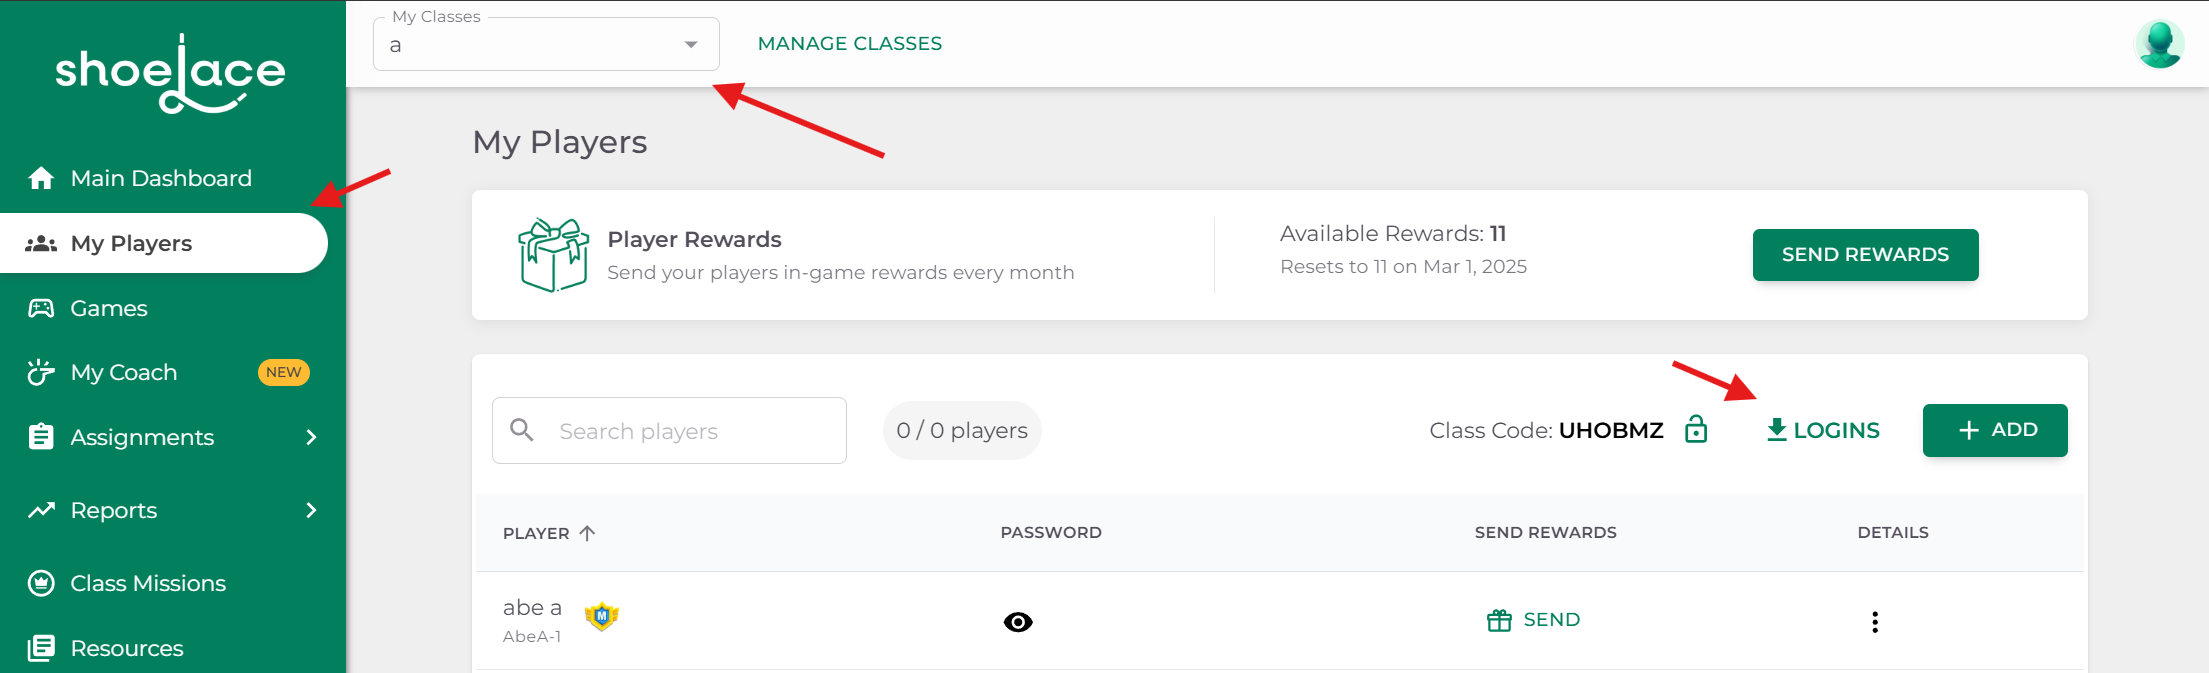Click the ADD player button
The height and width of the screenshot is (673, 2209).
click(1995, 430)
